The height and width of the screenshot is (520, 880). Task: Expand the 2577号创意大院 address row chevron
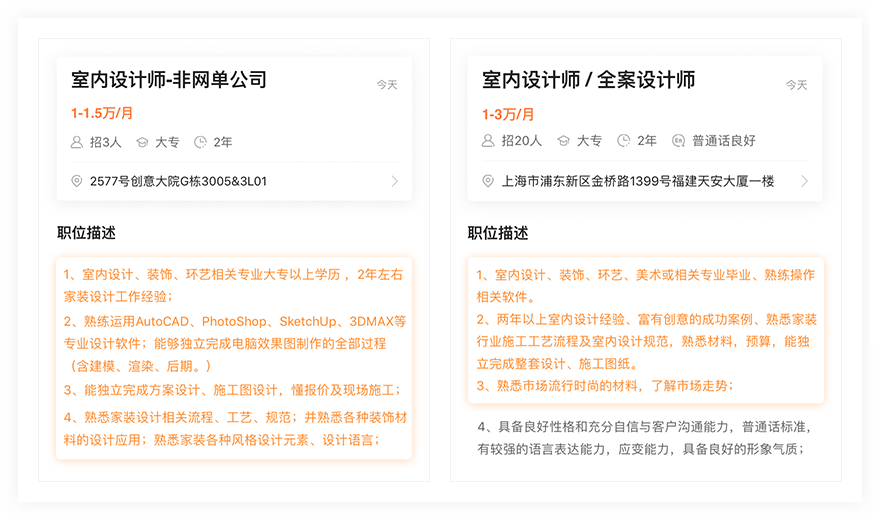point(394,181)
